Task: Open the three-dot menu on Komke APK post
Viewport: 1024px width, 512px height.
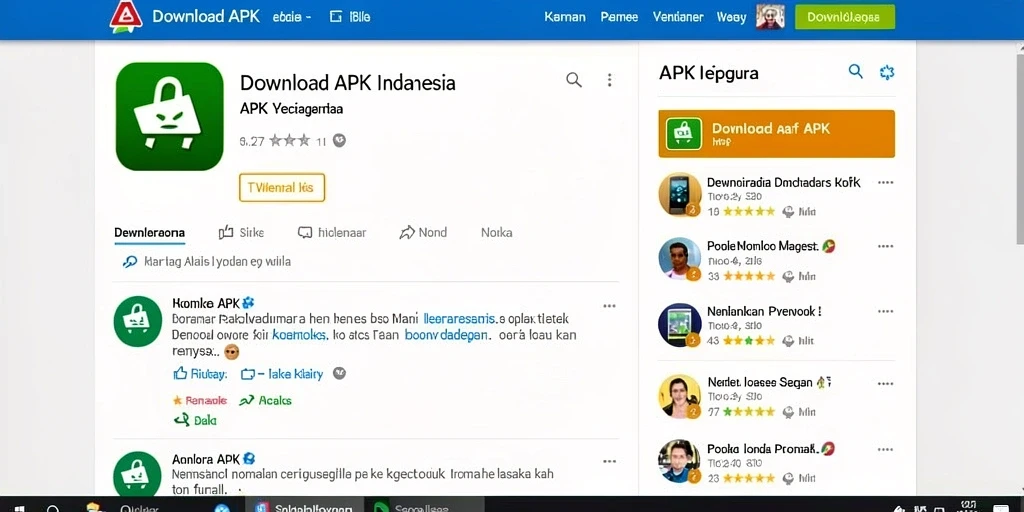Action: pyautogui.click(x=609, y=306)
